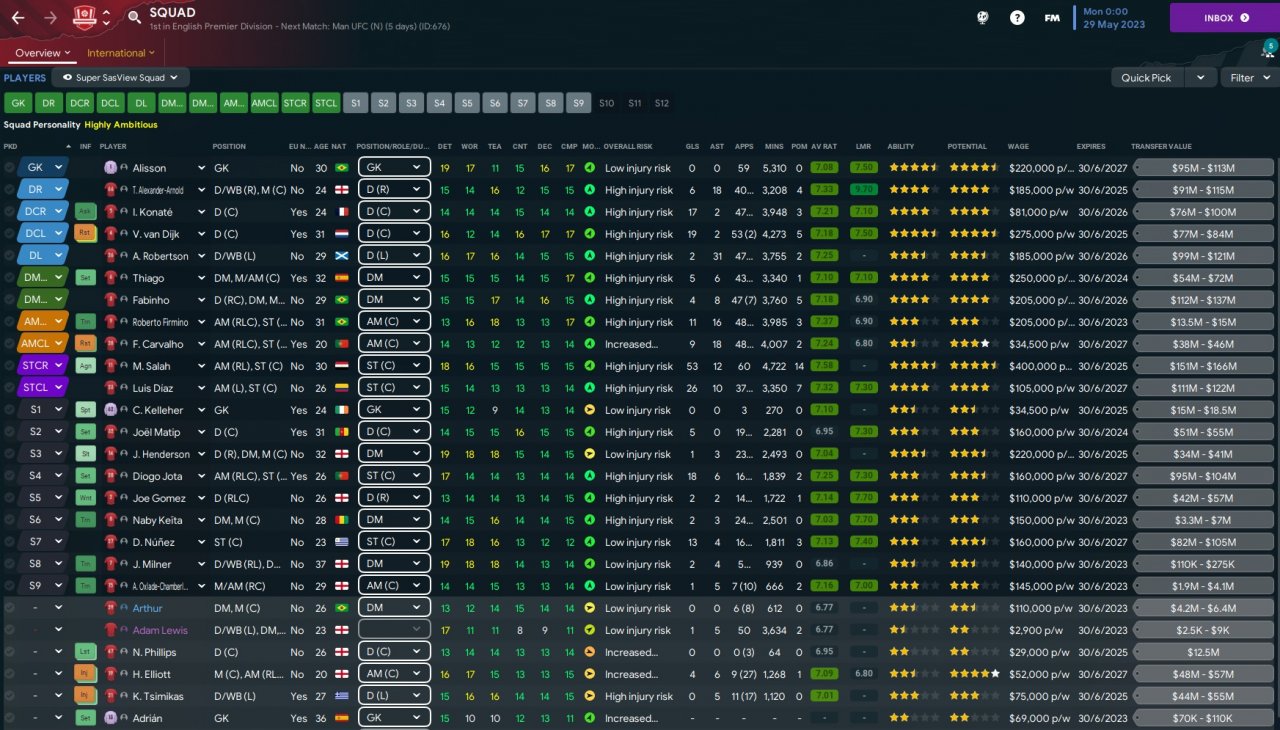Click Alisson's goalkeeper shirt icon
This screenshot has width=1280, height=730.
coord(111,168)
